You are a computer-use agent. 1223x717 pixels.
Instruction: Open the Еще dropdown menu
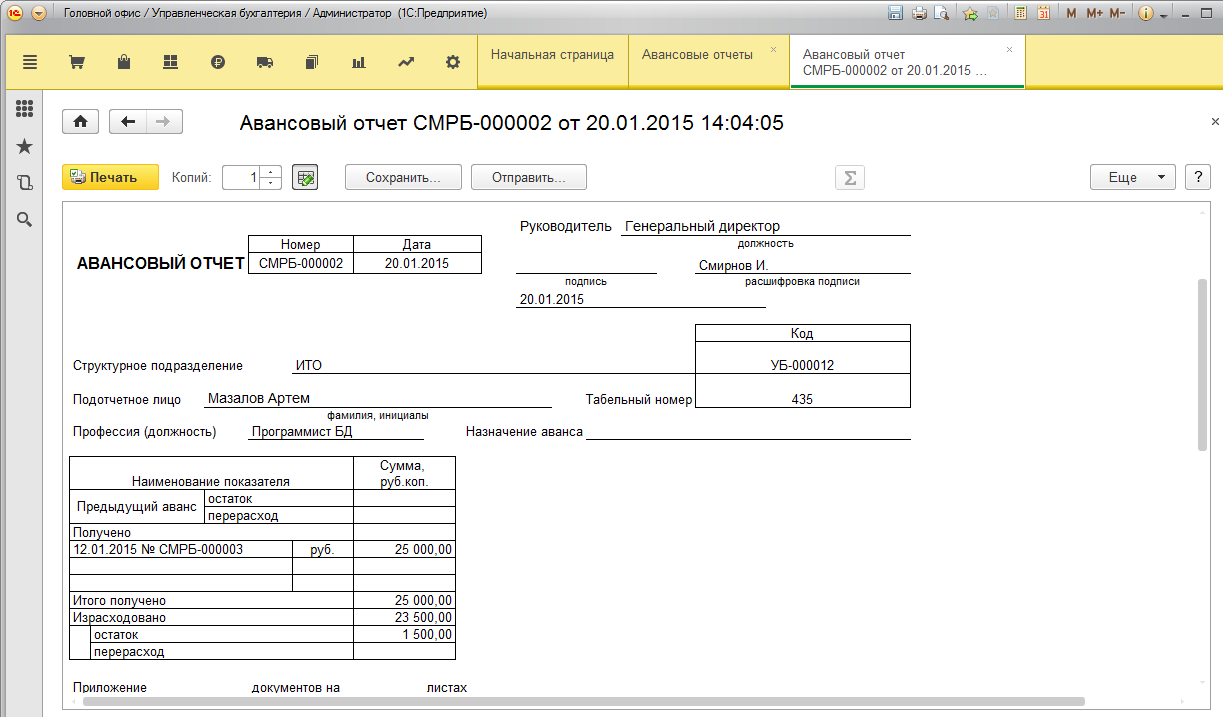coord(1132,177)
